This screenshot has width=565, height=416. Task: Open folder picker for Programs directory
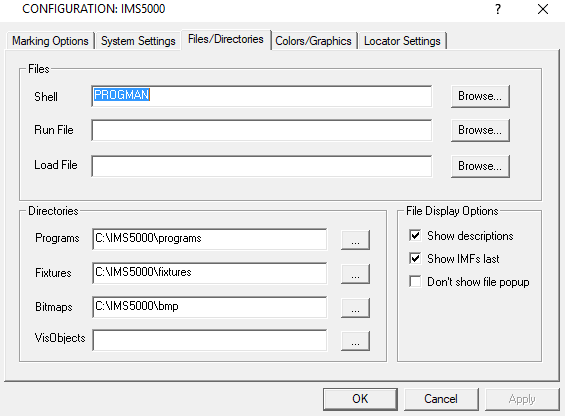[x=355, y=240]
